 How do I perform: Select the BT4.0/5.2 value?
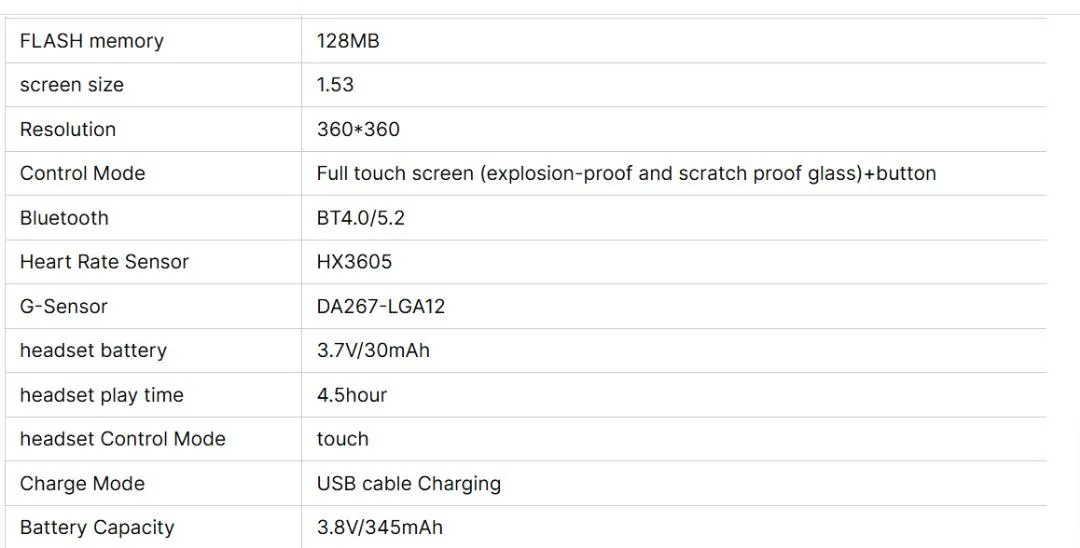click(360, 218)
